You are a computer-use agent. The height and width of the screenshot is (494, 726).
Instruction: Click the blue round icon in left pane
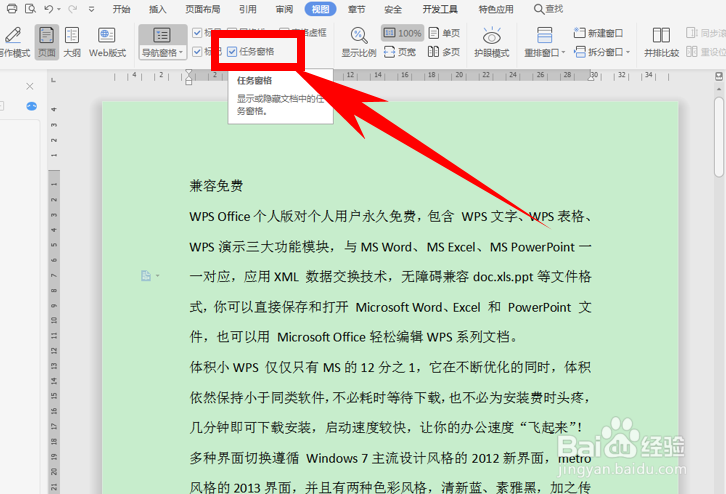tap(31, 106)
